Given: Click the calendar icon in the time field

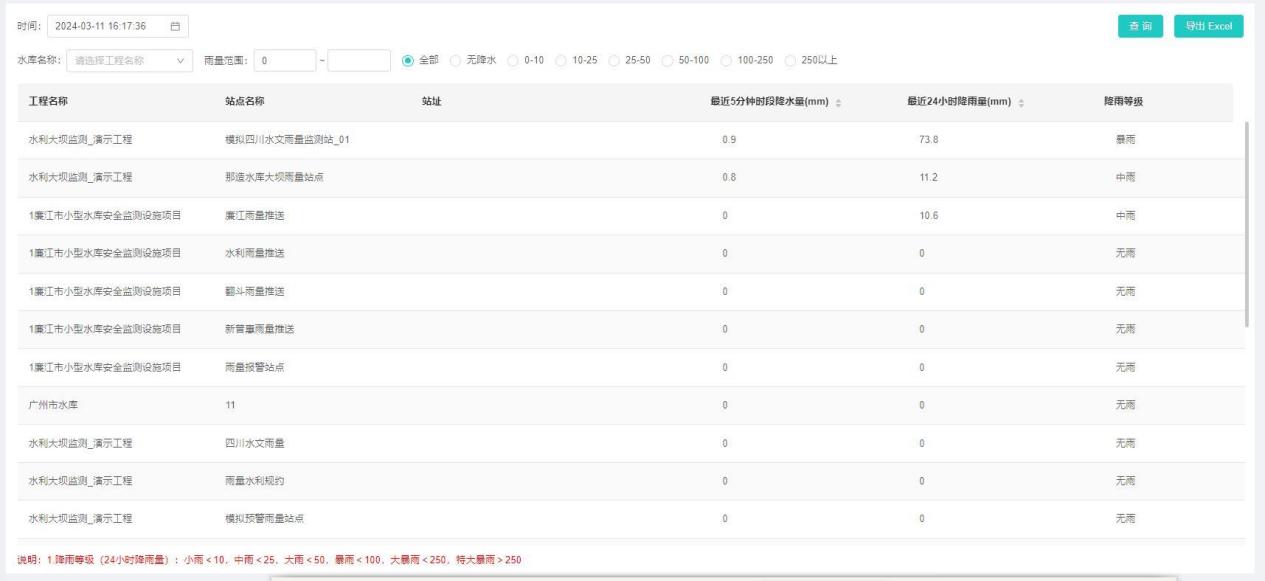Looking at the screenshot, I should click(175, 25).
